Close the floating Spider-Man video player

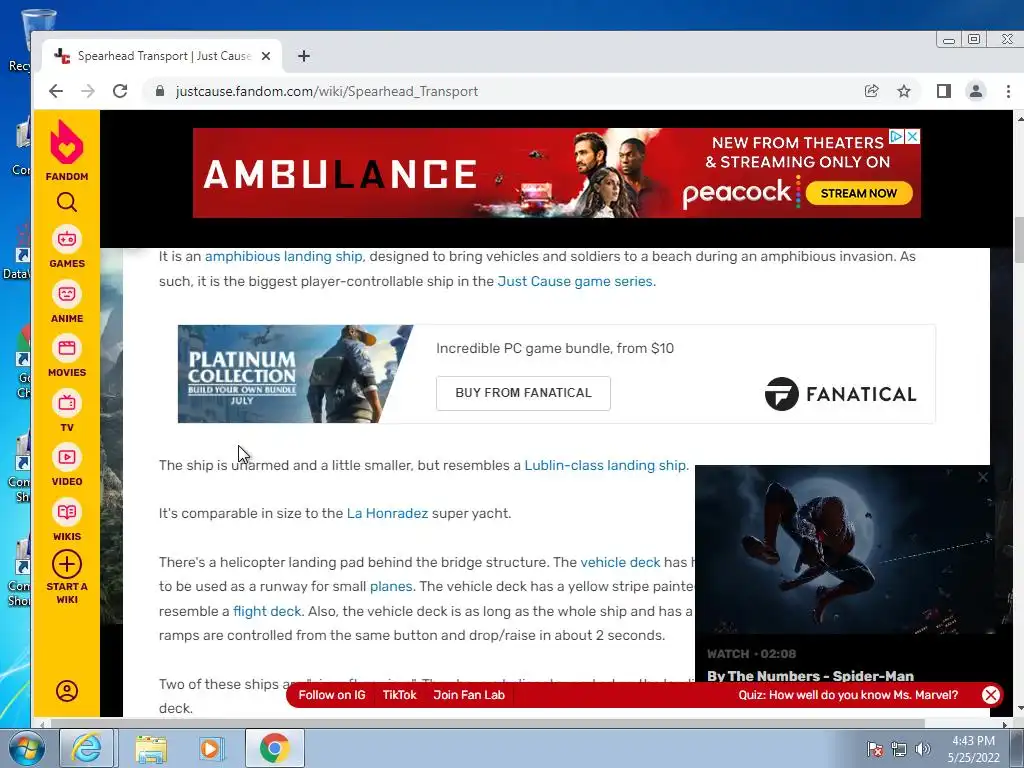click(x=982, y=477)
